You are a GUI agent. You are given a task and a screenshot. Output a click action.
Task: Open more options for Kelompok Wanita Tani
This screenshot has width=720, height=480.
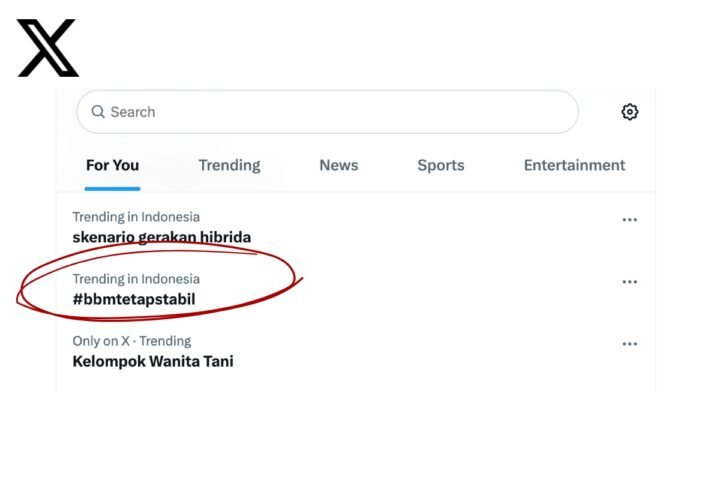630,344
